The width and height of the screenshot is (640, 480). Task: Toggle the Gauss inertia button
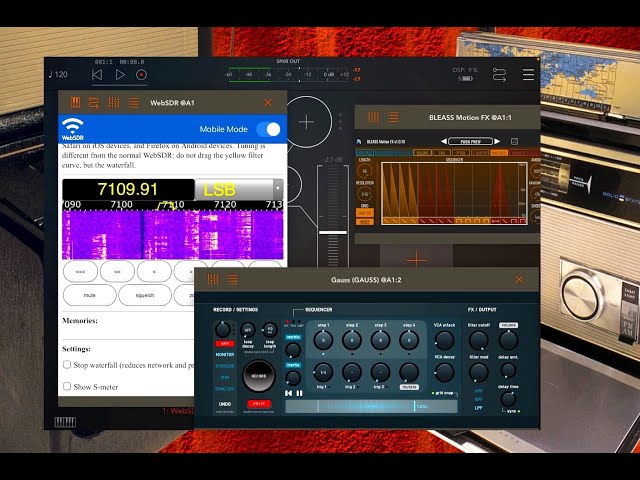(293, 365)
